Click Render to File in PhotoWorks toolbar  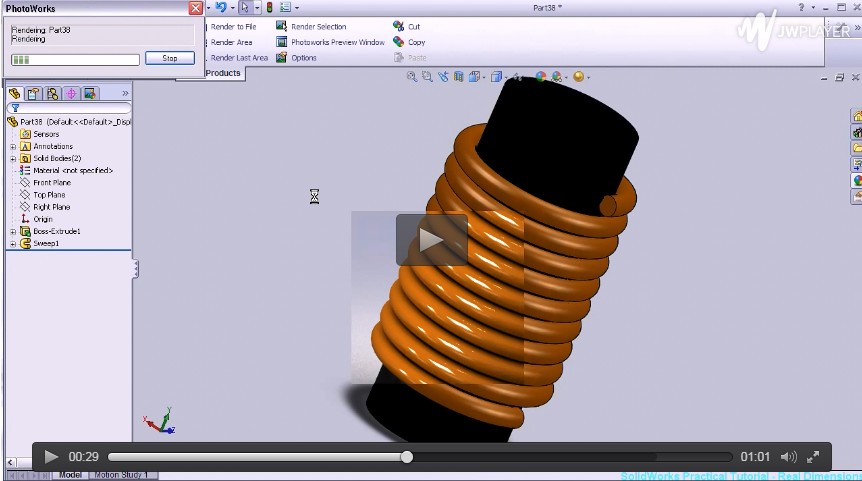coord(232,27)
